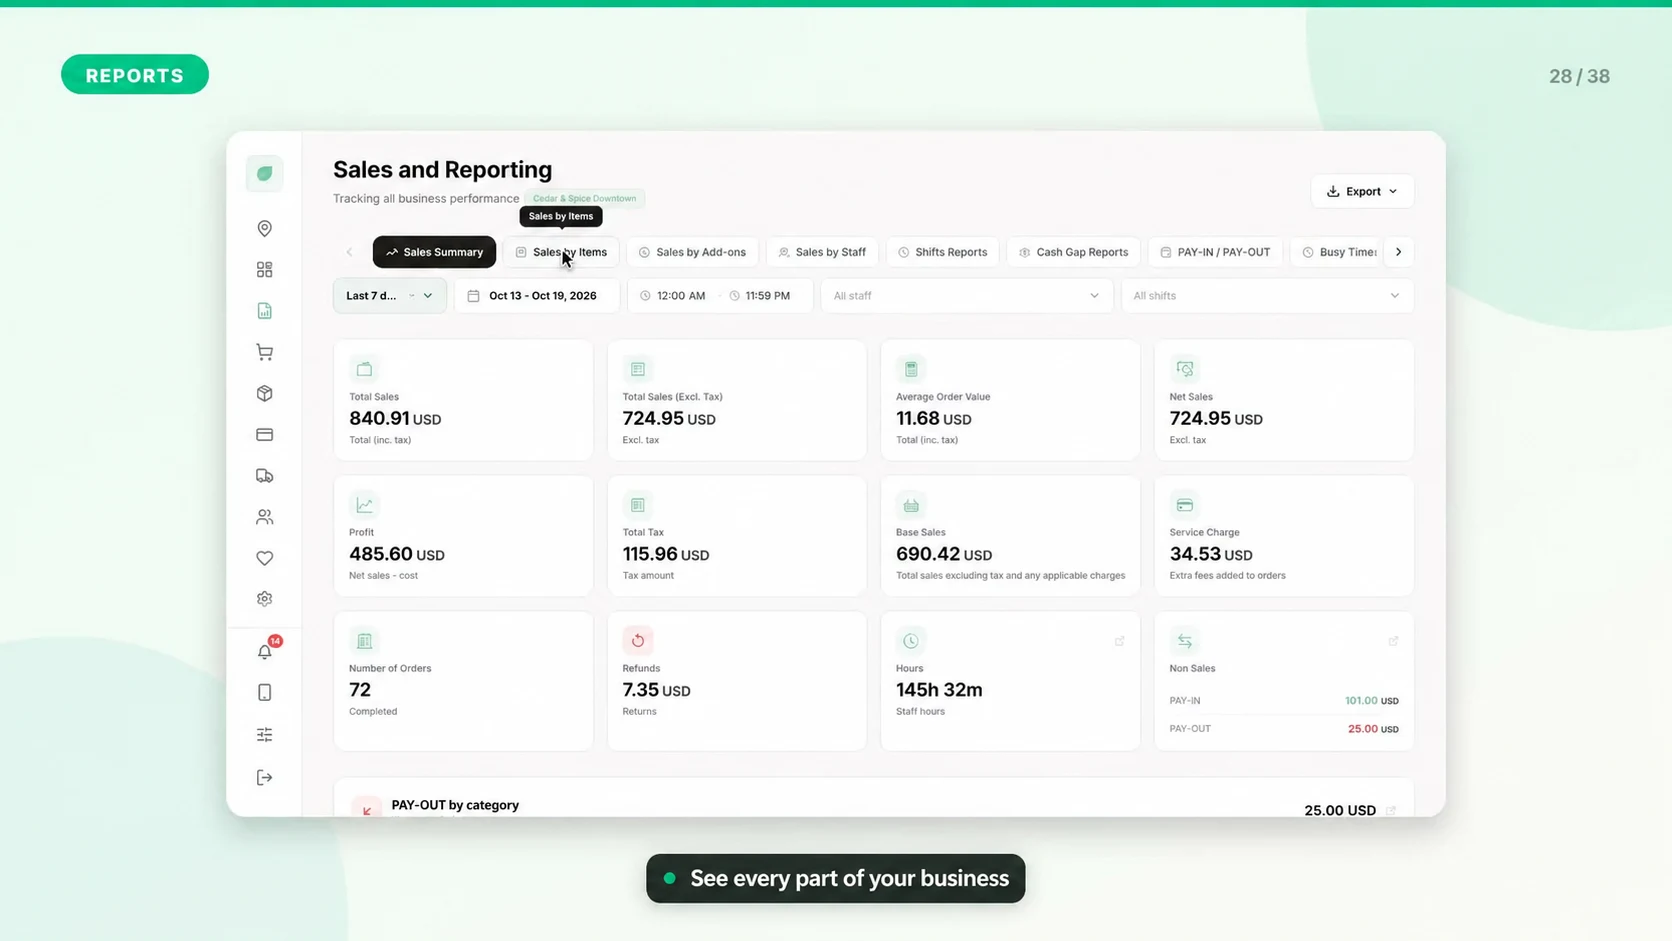Select the Sales Summary tab

pos(434,252)
